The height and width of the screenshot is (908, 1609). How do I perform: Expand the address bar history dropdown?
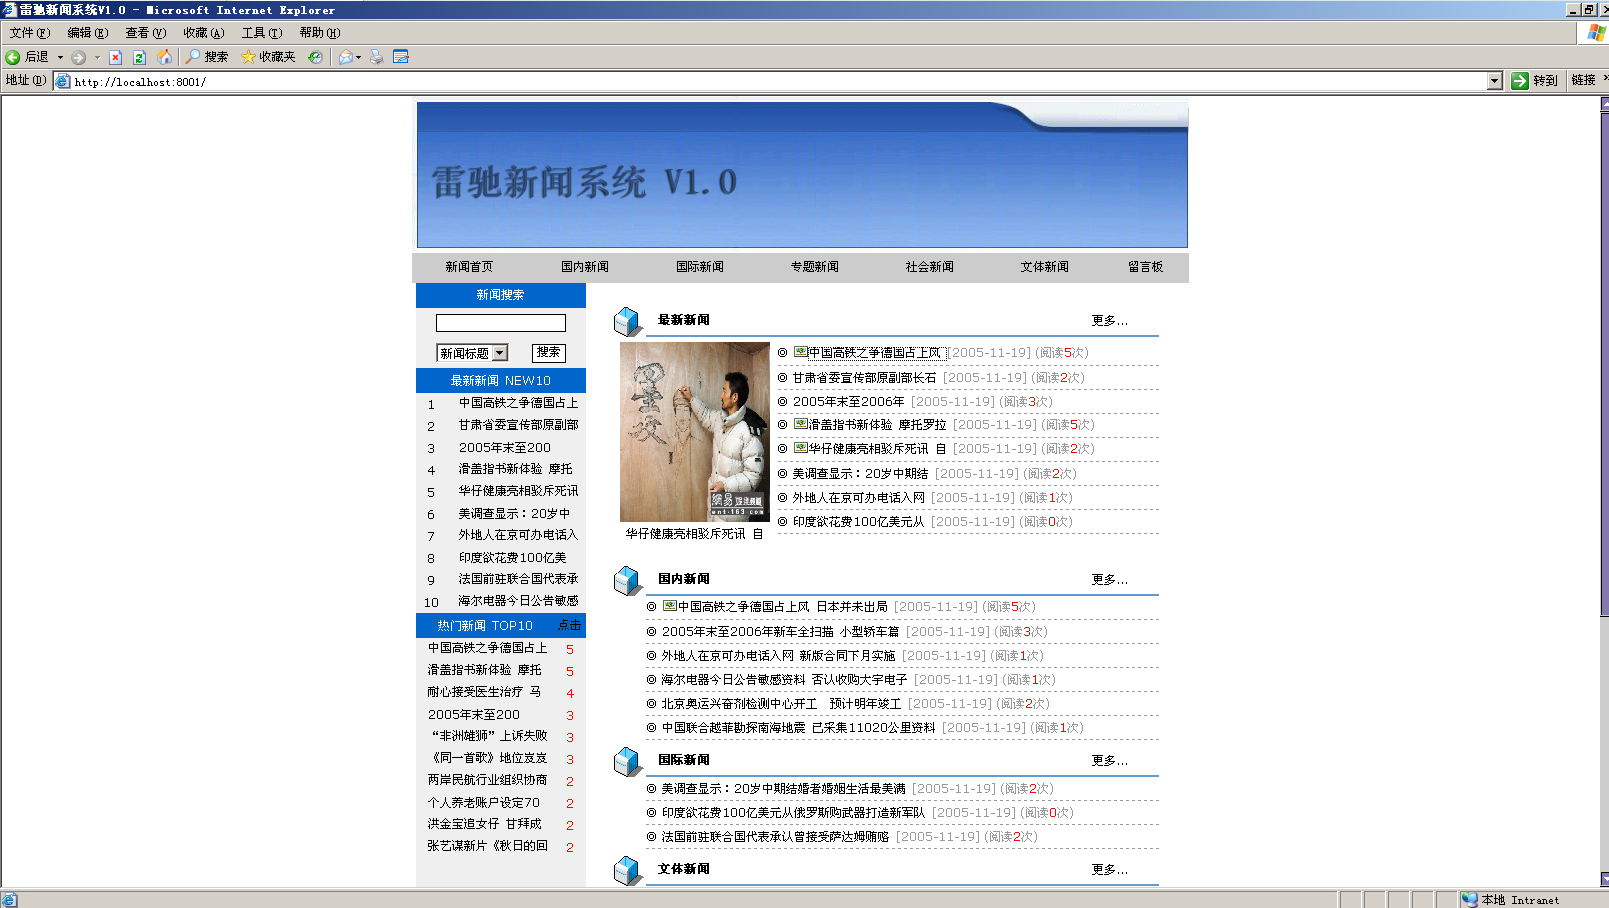(x=1494, y=80)
